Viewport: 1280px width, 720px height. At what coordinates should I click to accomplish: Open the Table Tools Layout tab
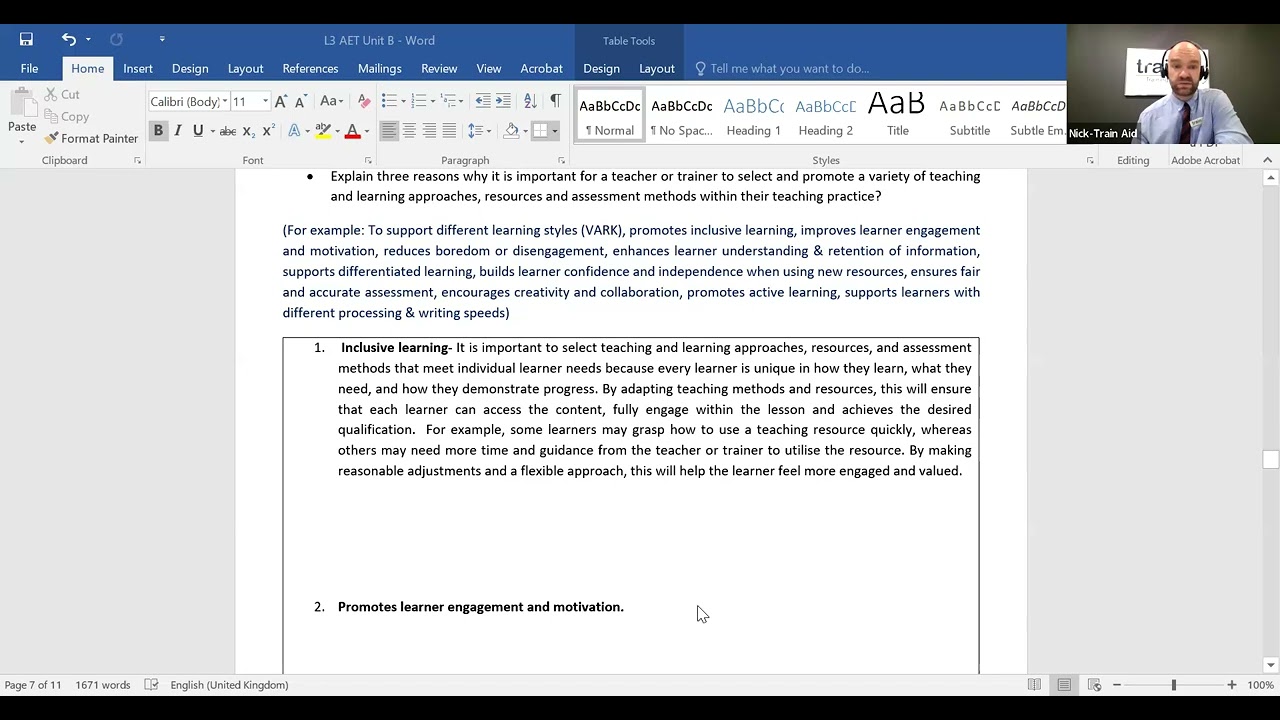(656, 68)
